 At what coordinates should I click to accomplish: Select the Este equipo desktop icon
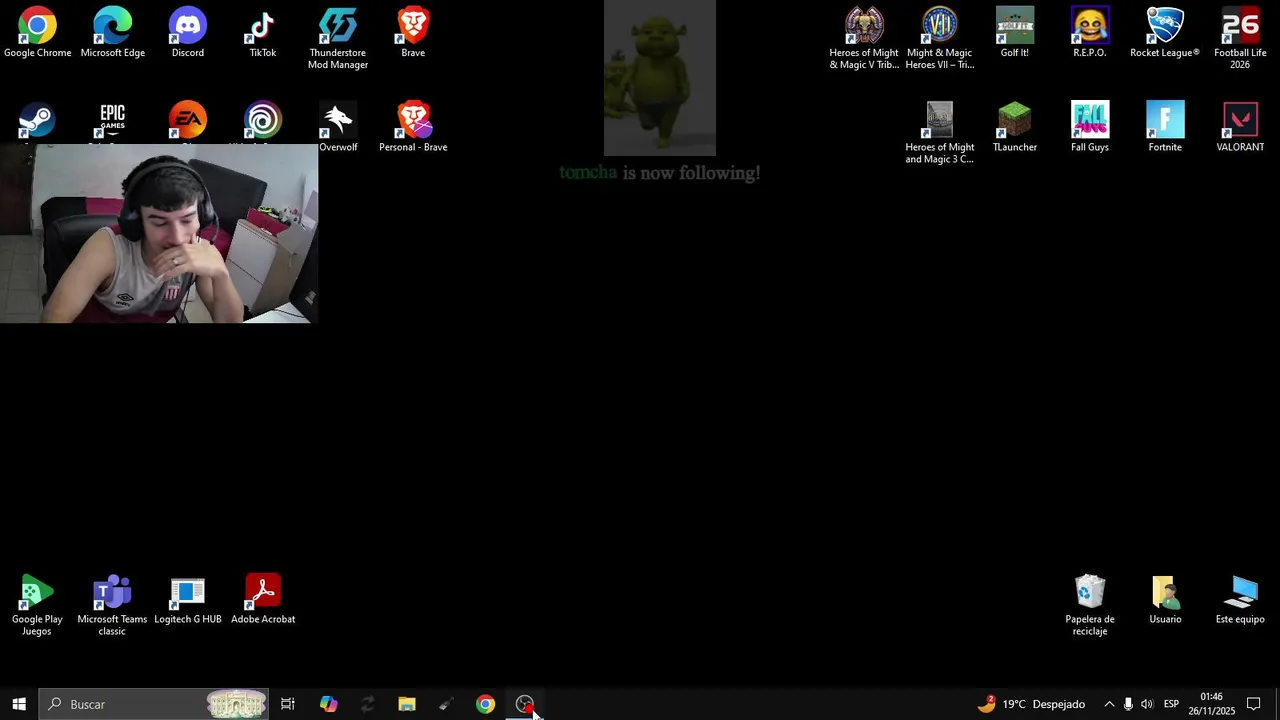[1239, 600]
